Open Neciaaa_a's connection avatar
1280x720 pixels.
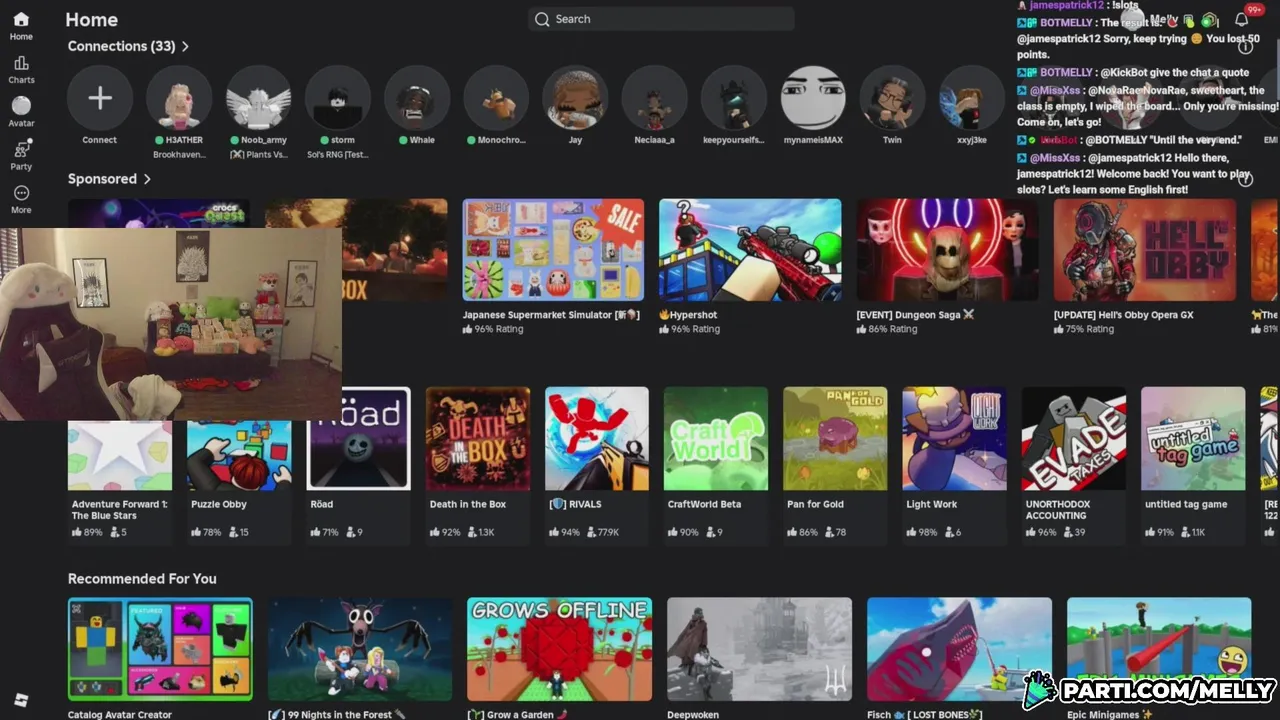tap(654, 97)
